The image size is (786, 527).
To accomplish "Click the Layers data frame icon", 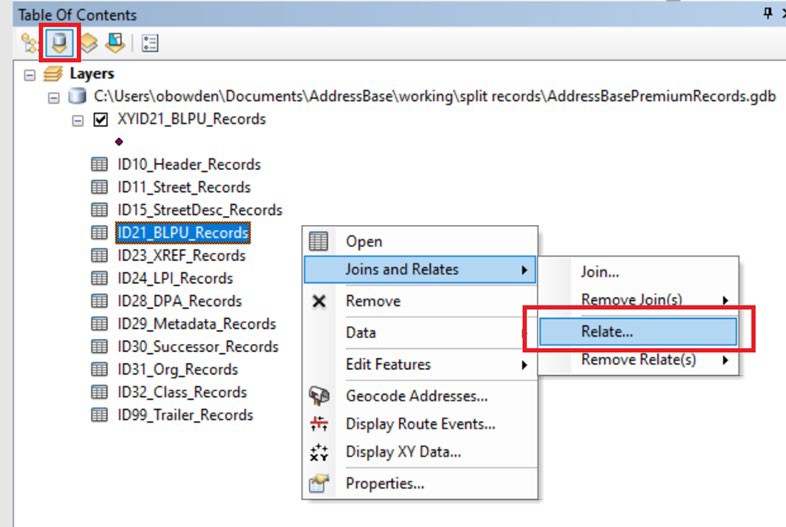I will pos(53,74).
